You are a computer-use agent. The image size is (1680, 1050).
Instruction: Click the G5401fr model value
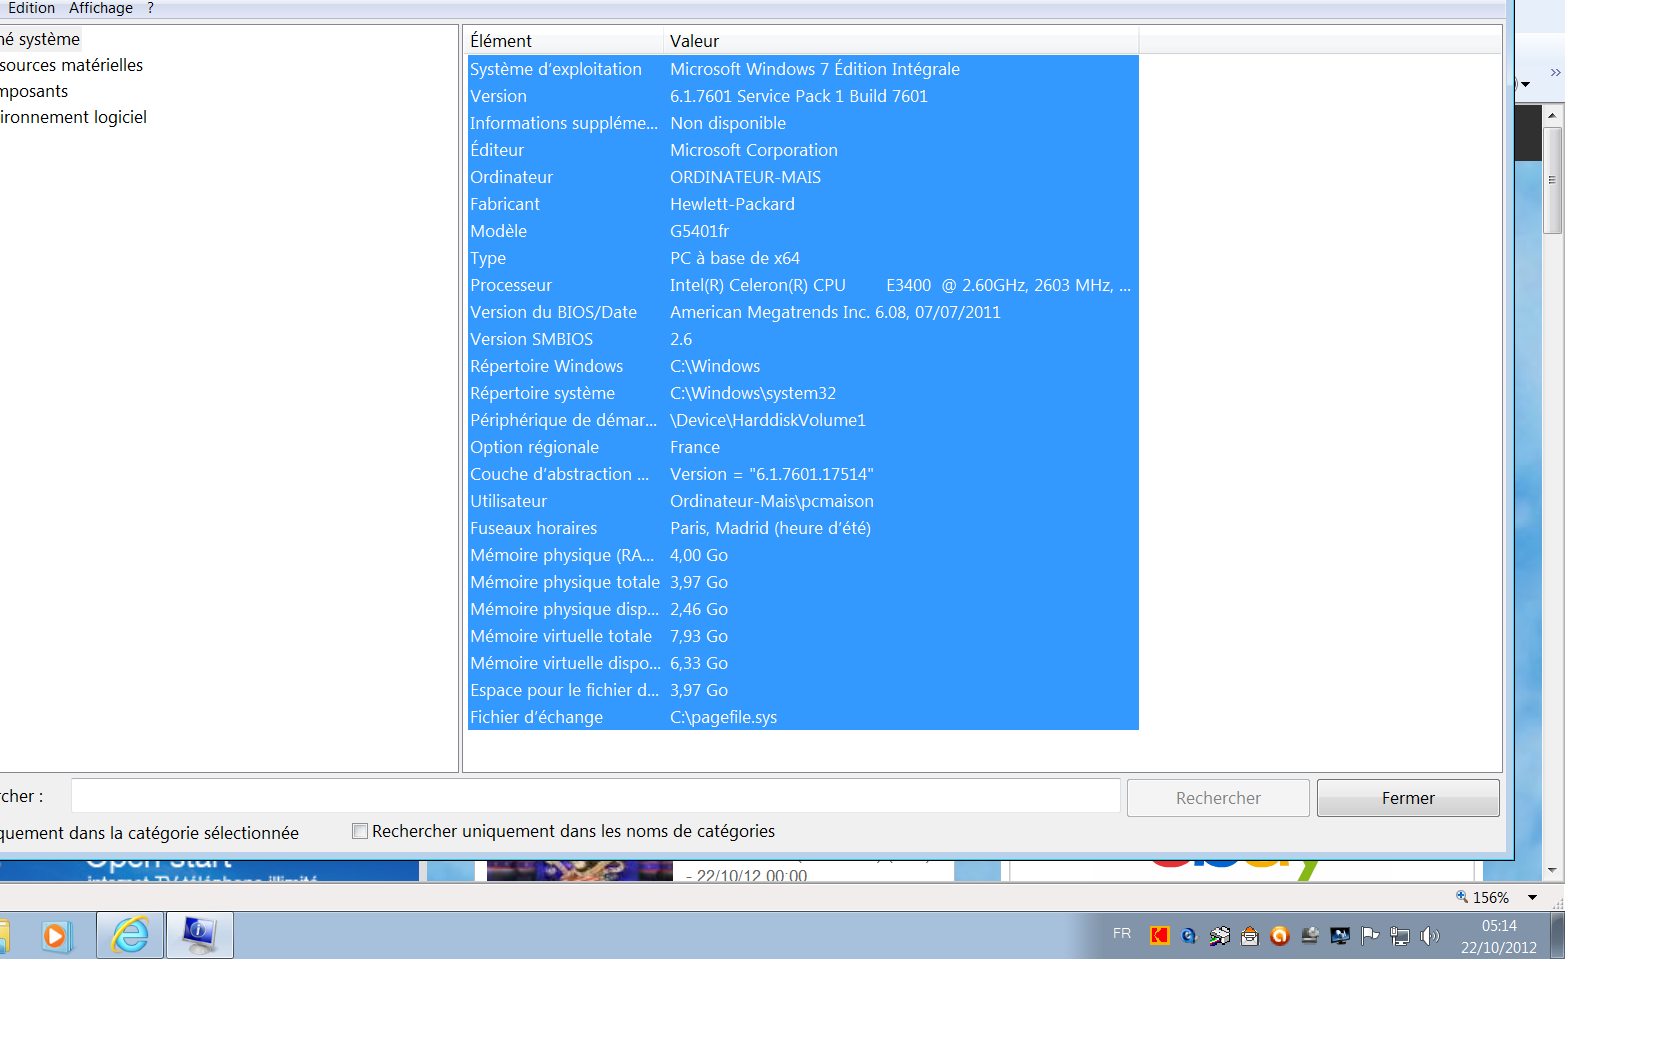(x=700, y=231)
